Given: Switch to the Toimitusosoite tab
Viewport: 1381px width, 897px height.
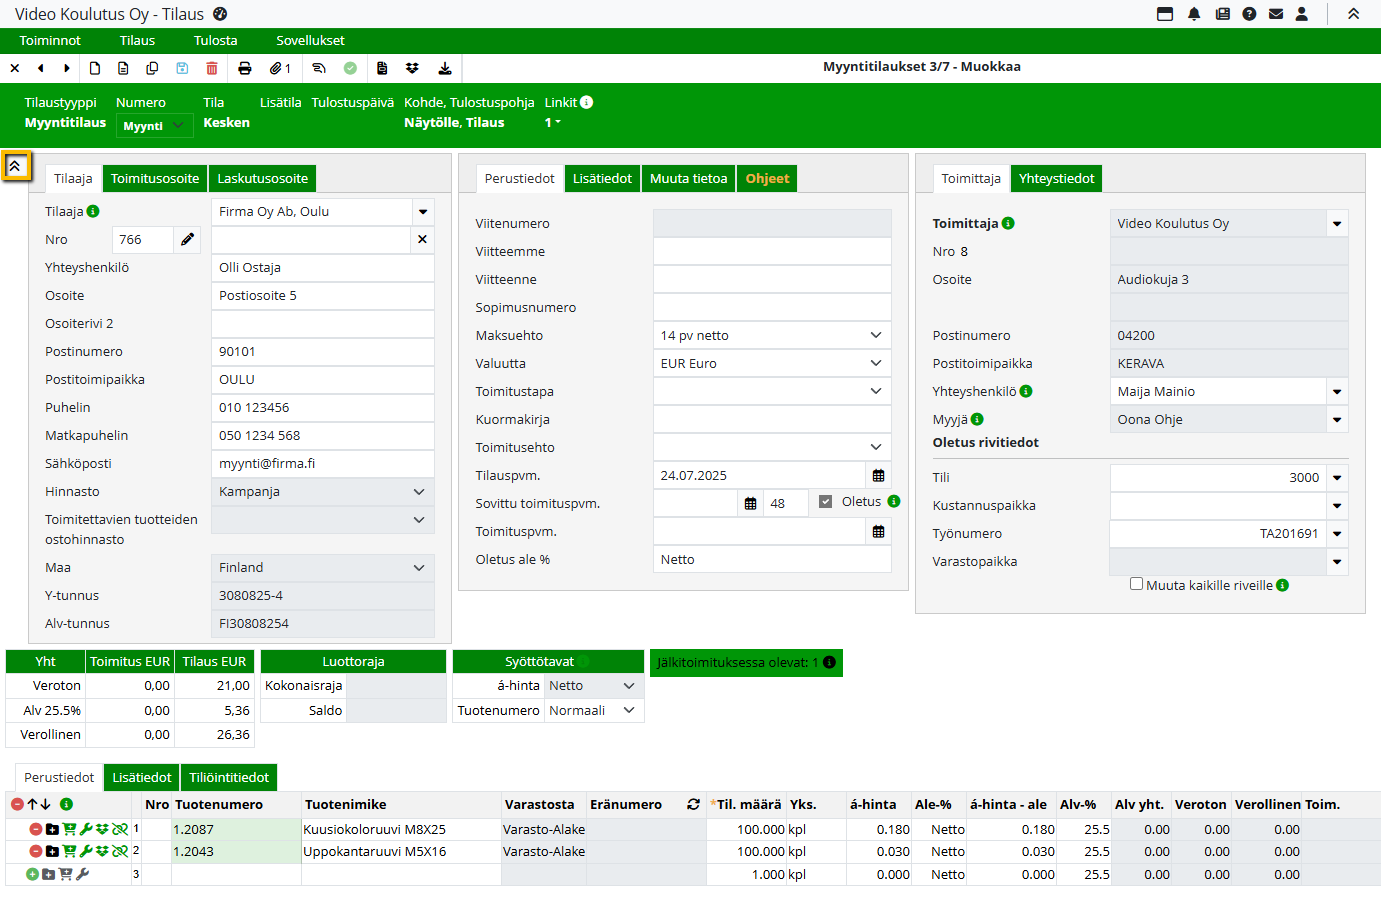Looking at the screenshot, I should [x=155, y=179].
